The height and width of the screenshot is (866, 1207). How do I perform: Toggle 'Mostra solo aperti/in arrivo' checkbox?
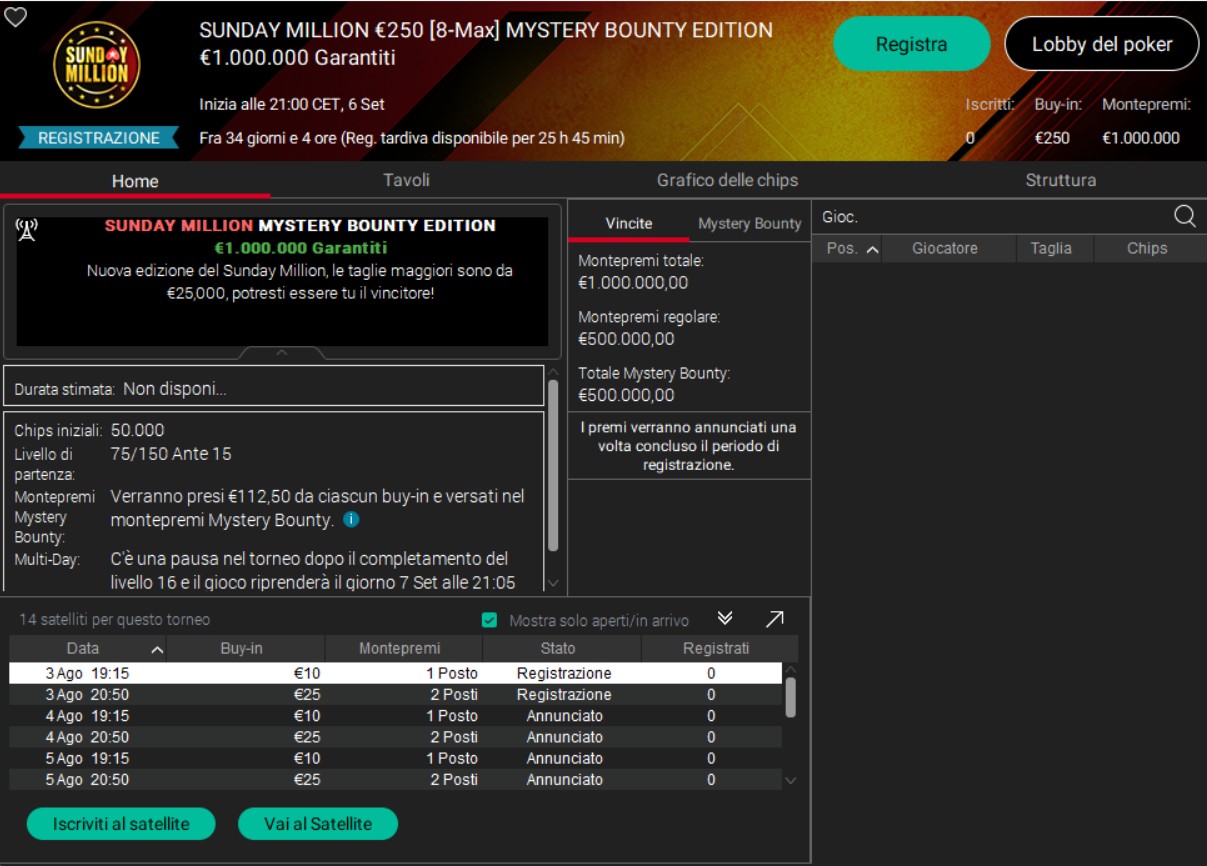tap(489, 620)
